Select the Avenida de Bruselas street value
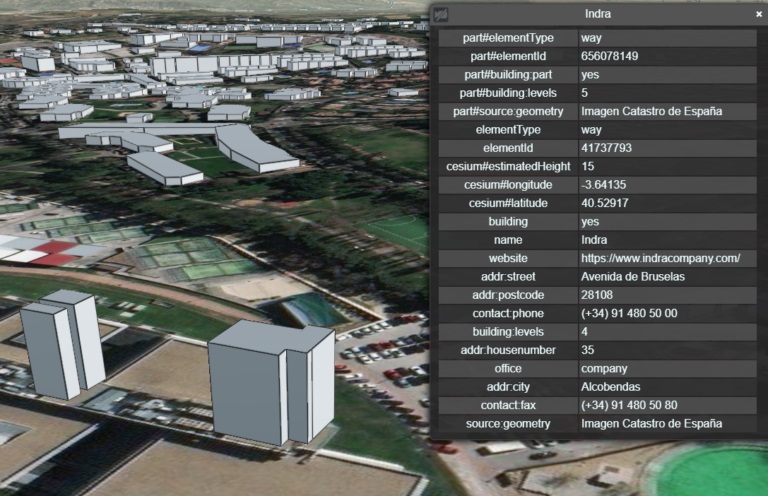Image resolution: width=768 pixels, height=496 pixels. tap(633, 277)
